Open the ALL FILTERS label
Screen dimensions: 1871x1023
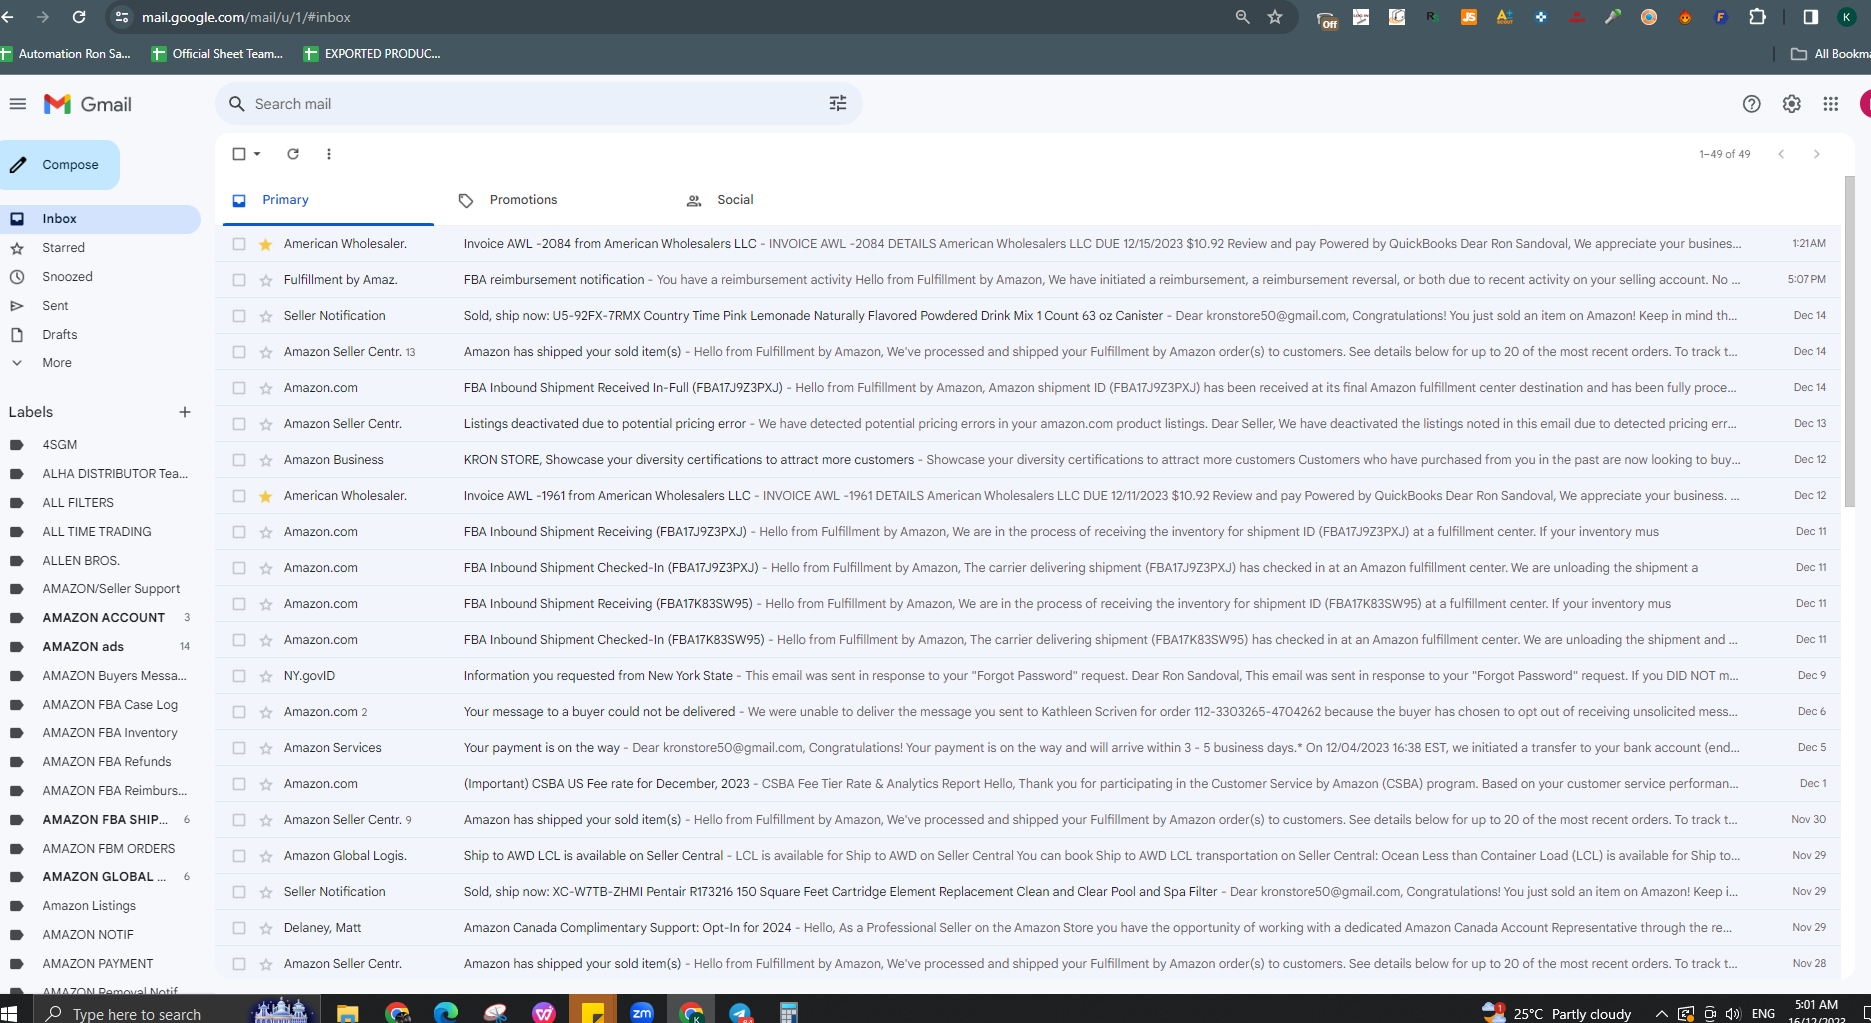click(78, 503)
